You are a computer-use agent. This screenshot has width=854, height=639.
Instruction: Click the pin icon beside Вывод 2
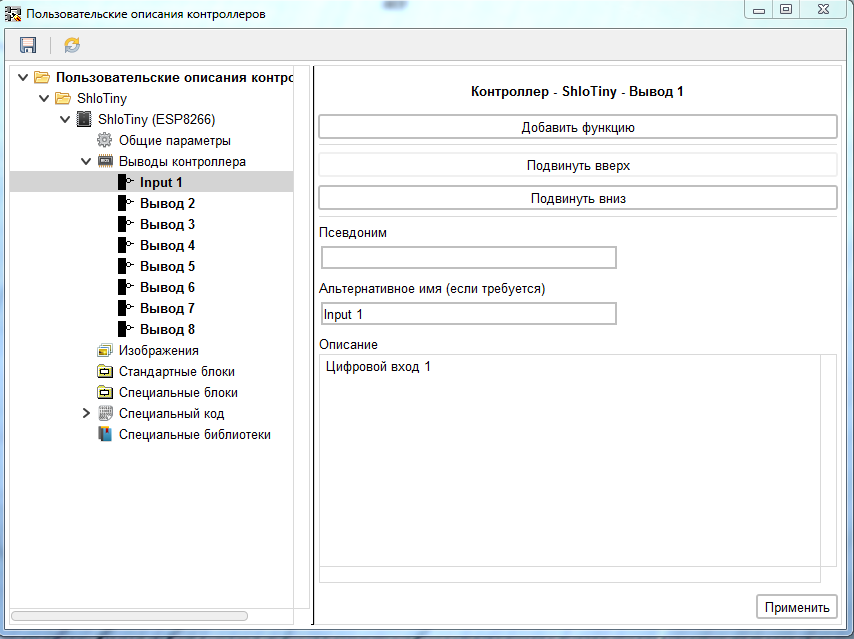click(126, 203)
